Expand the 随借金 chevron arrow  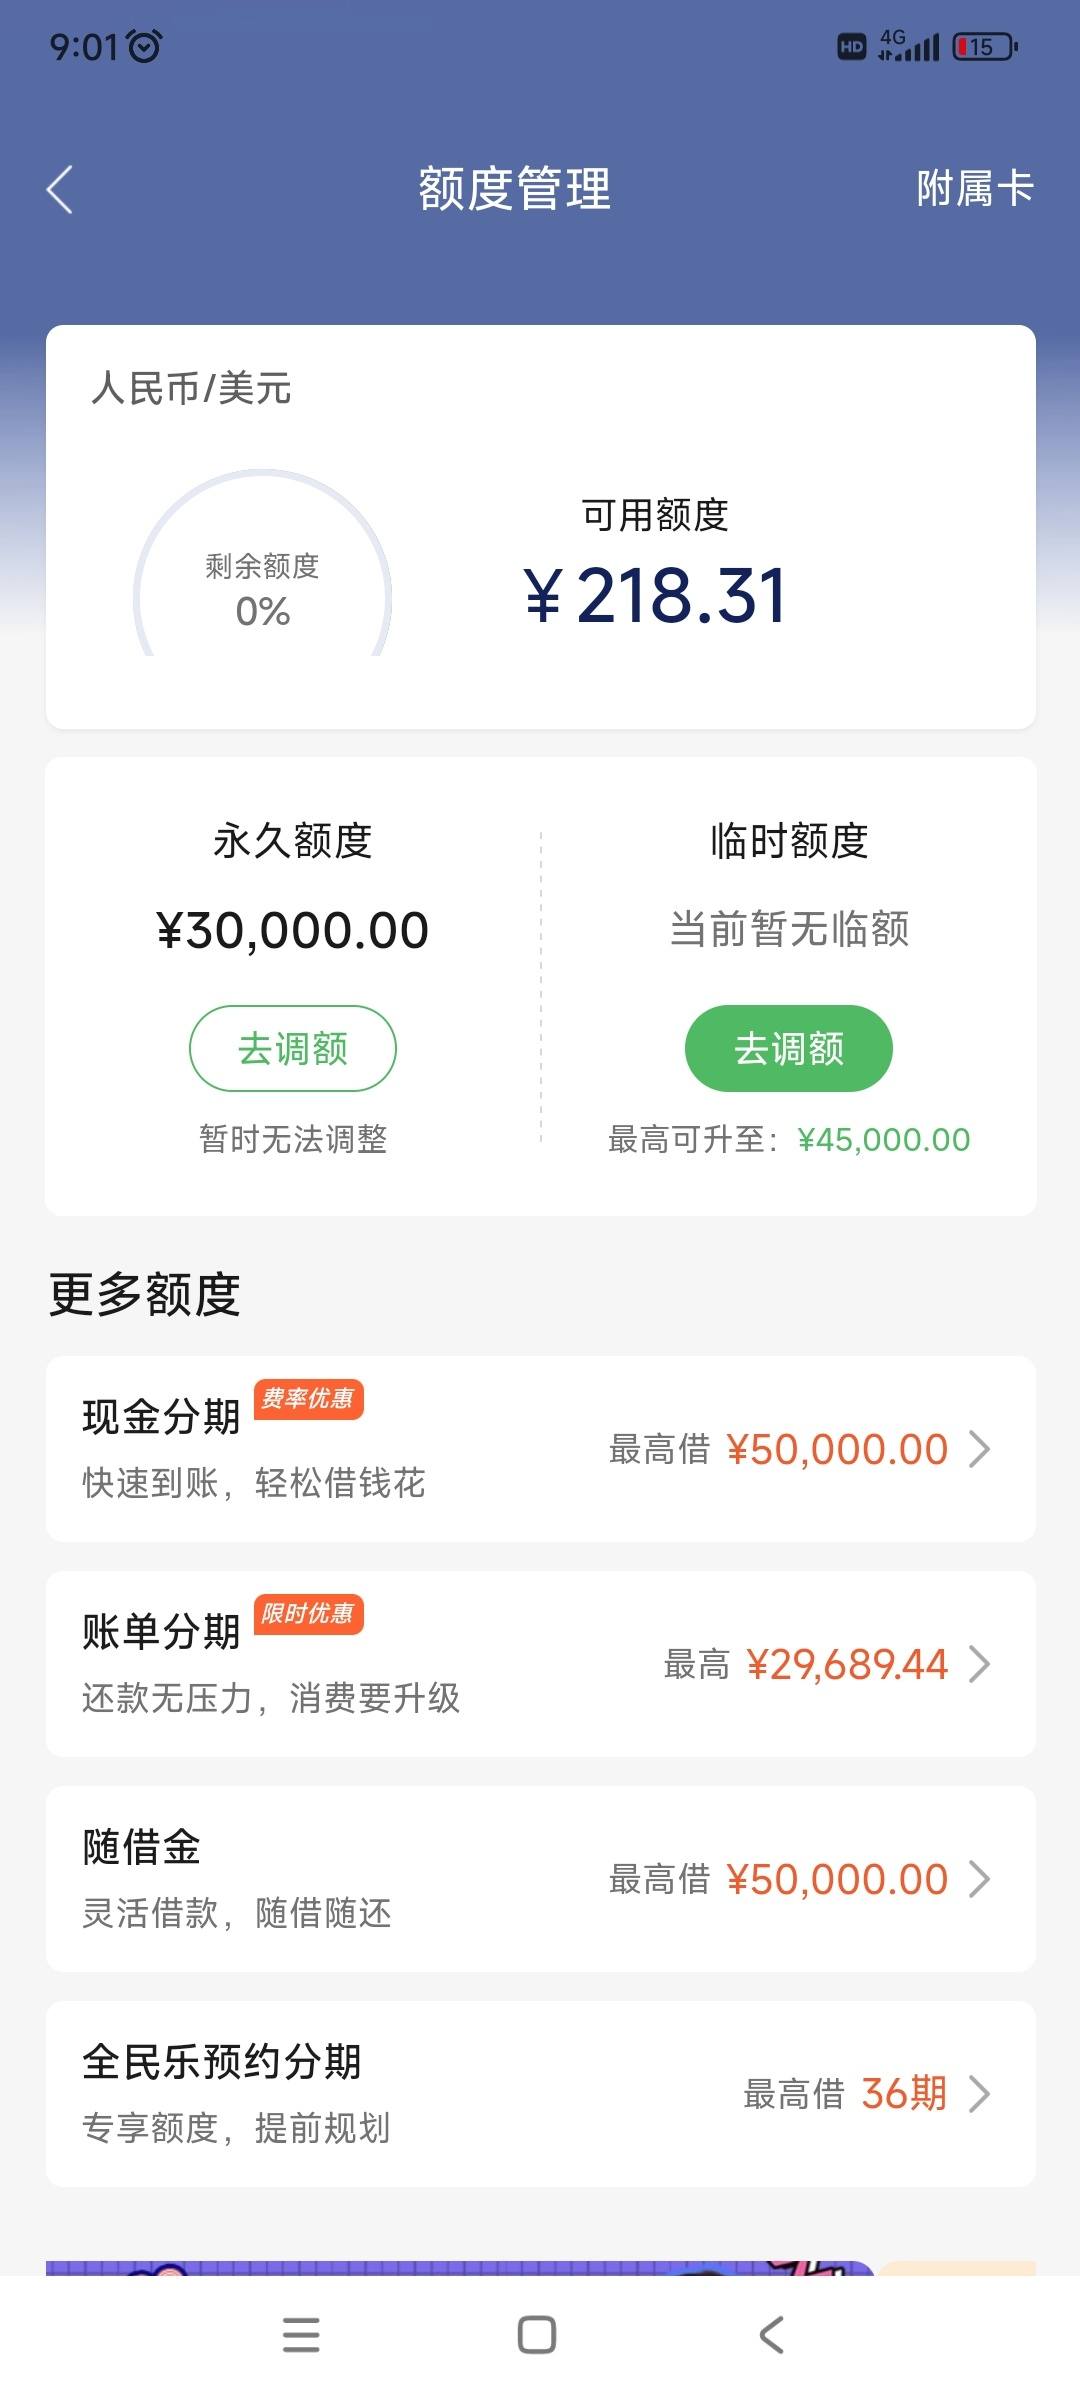tap(980, 1879)
